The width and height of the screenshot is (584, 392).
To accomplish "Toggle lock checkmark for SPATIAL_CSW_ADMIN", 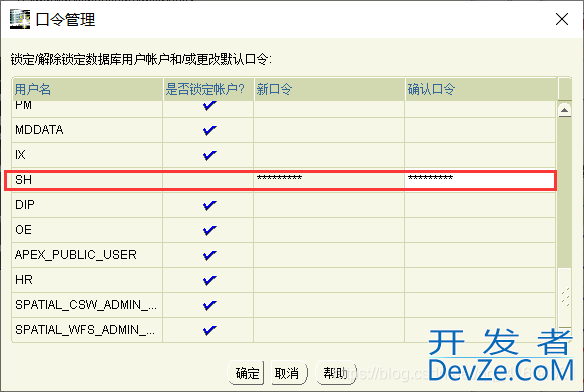I will (209, 305).
